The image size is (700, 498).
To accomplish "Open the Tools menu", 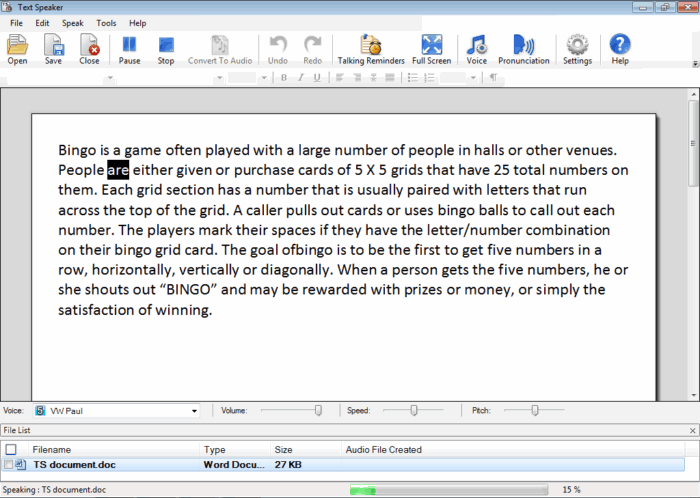I will (x=106, y=22).
